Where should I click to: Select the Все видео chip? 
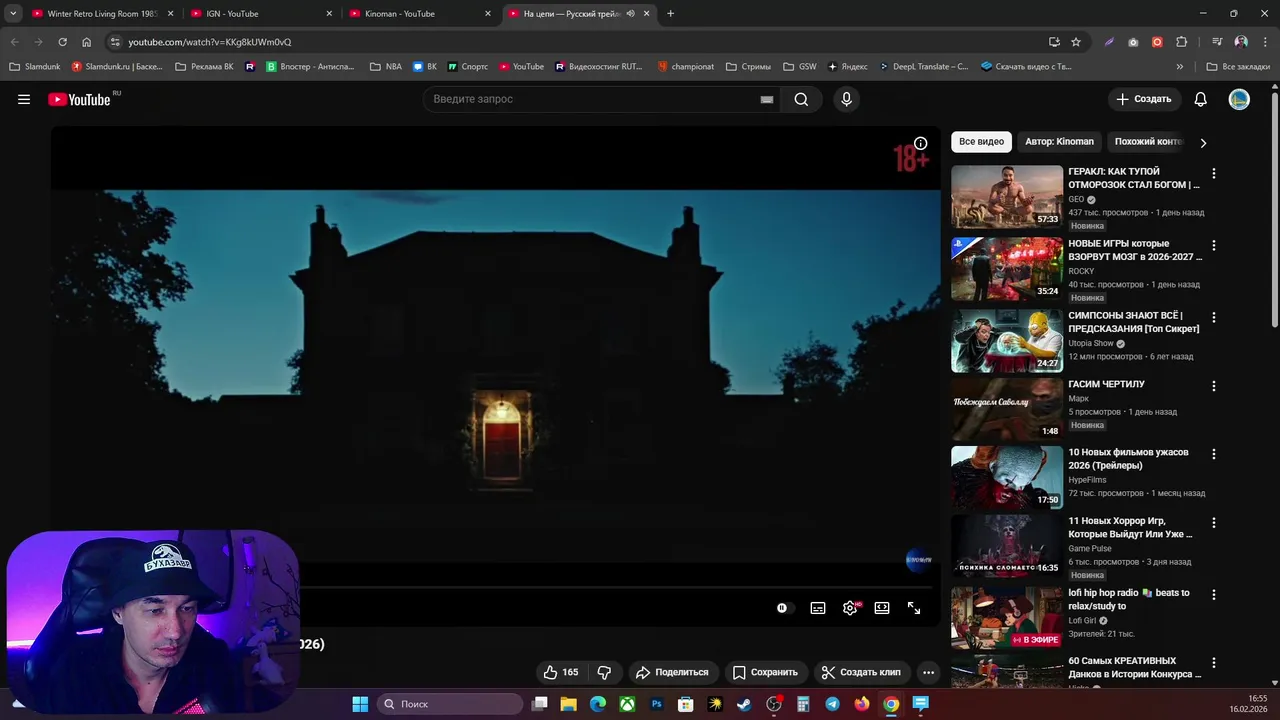point(981,142)
